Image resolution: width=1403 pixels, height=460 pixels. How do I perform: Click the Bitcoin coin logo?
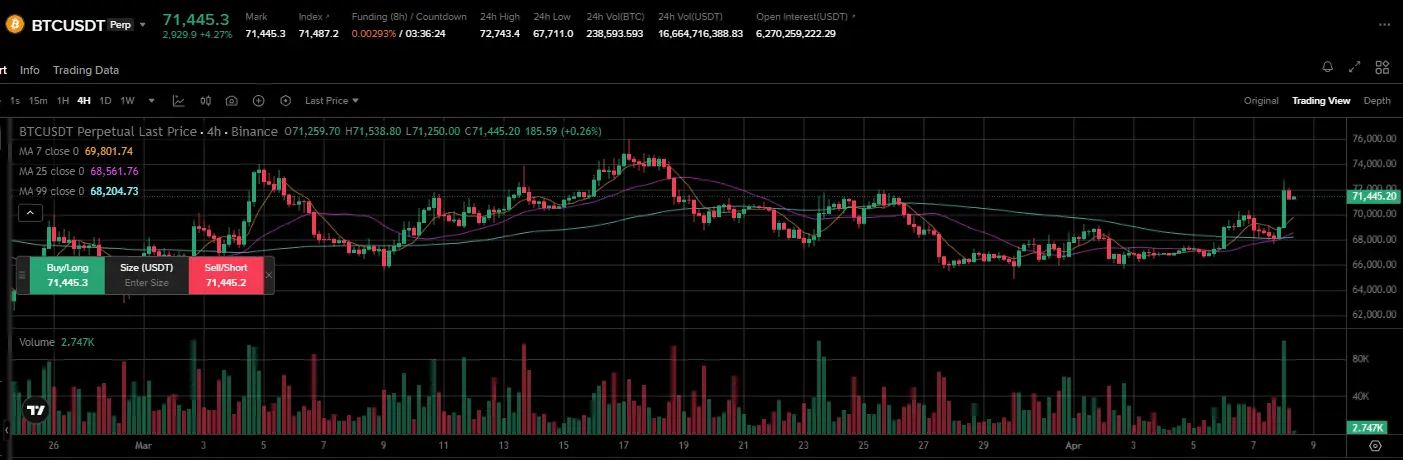tap(14, 25)
